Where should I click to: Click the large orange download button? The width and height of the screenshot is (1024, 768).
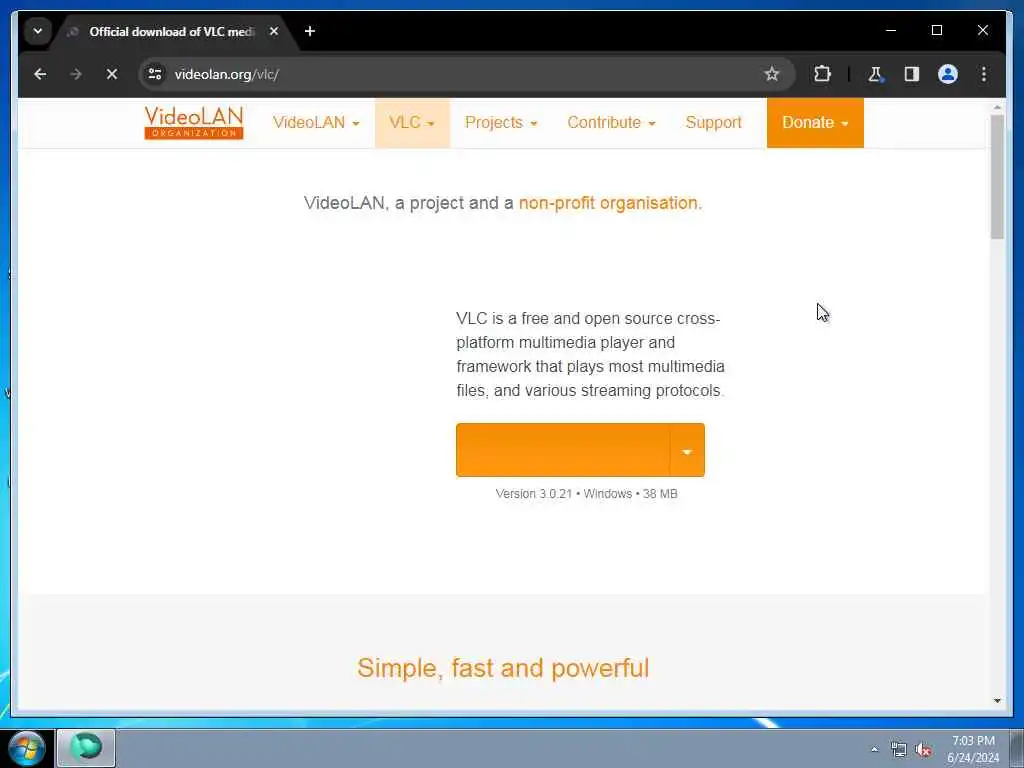pyautogui.click(x=562, y=450)
